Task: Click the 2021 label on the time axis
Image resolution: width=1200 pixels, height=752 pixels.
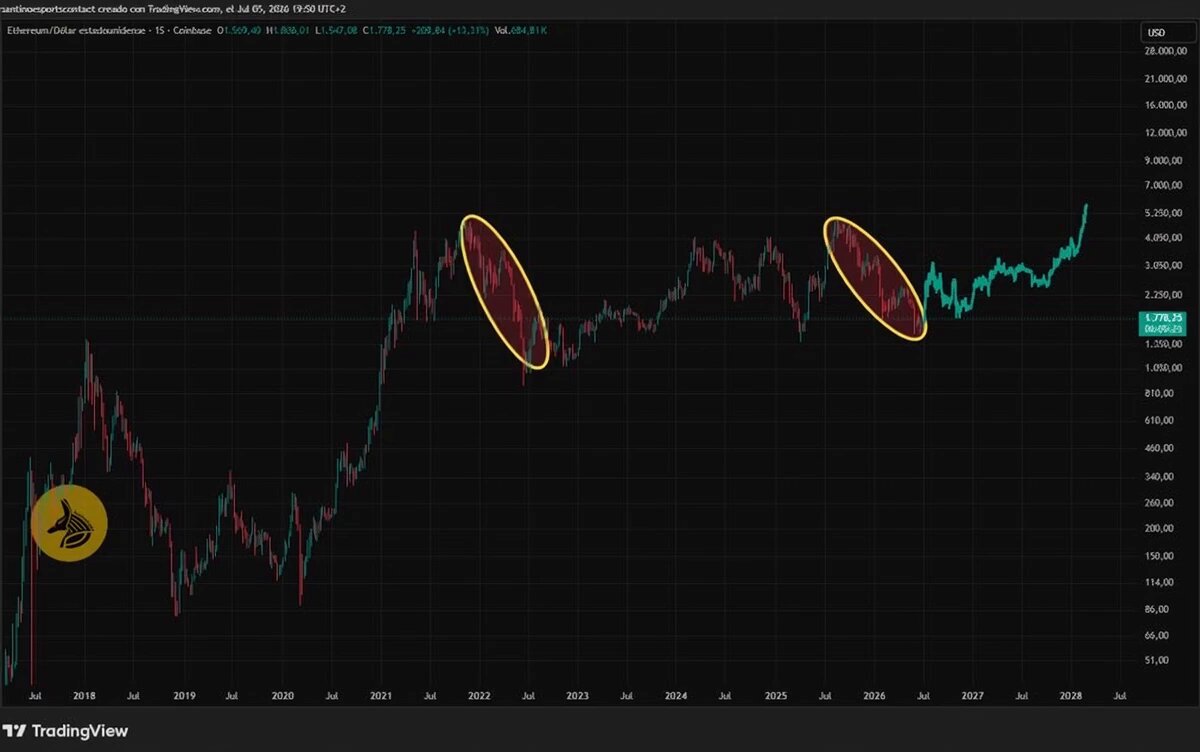Action: click(x=381, y=695)
